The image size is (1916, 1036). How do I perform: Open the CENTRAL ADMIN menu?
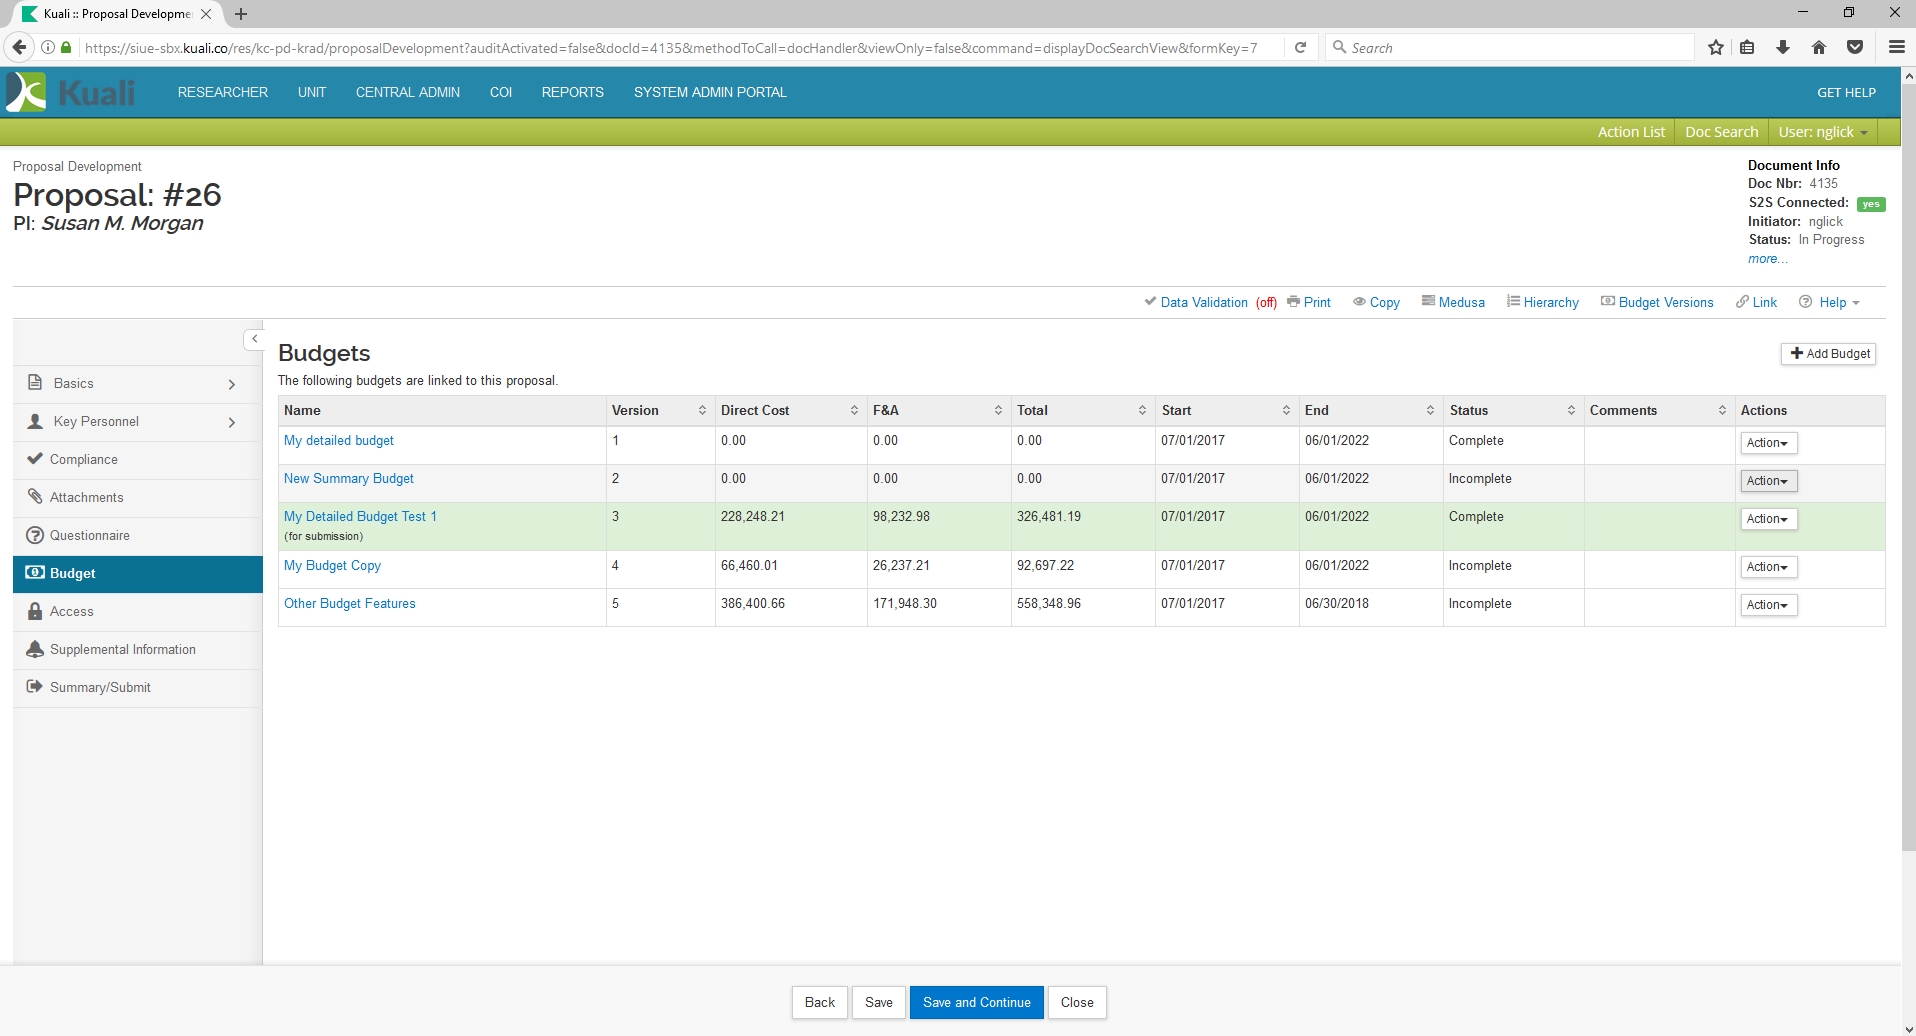click(408, 92)
